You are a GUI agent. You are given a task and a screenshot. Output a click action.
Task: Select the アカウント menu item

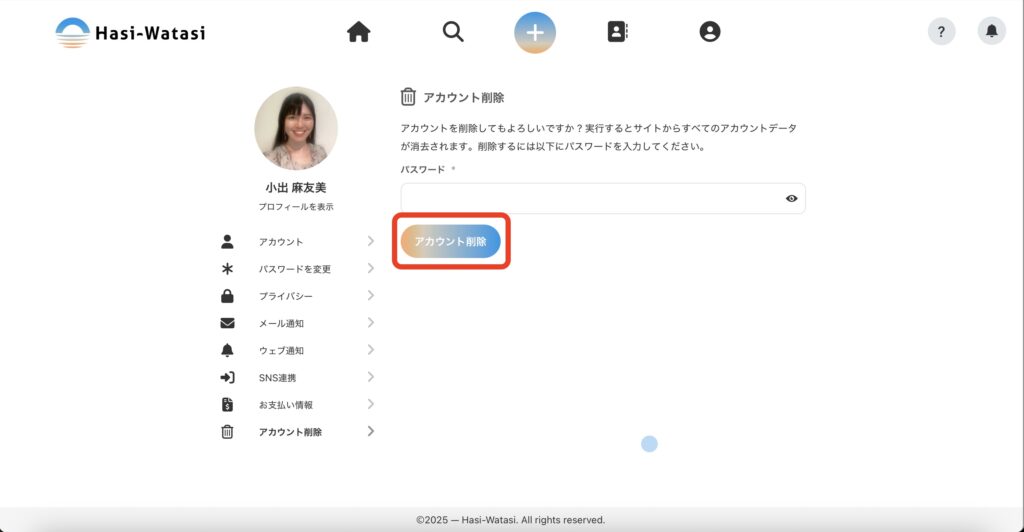click(x=281, y=242)
